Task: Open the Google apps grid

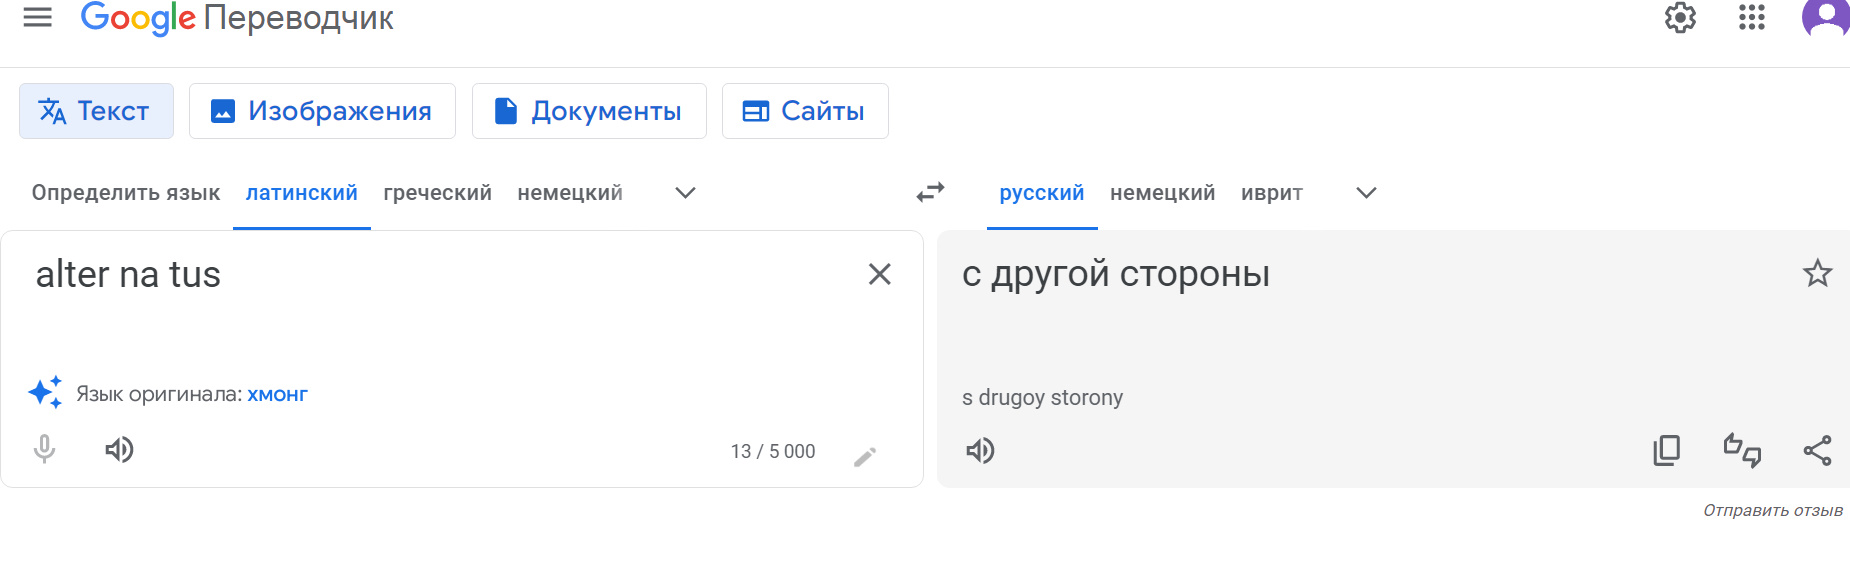Action: click(1752, 17)
